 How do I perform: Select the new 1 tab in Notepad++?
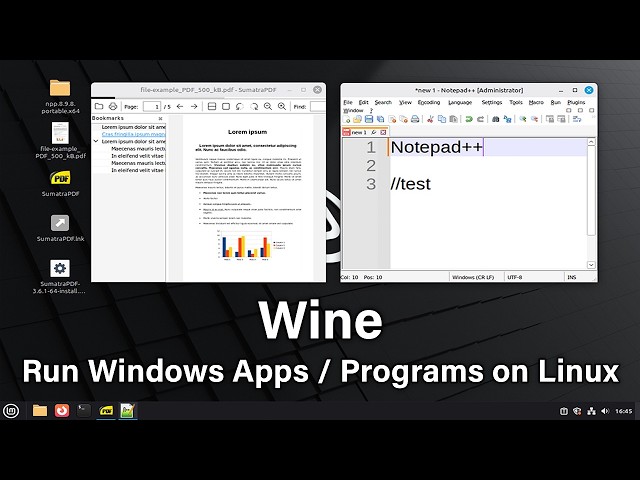(x=365, y=132)
